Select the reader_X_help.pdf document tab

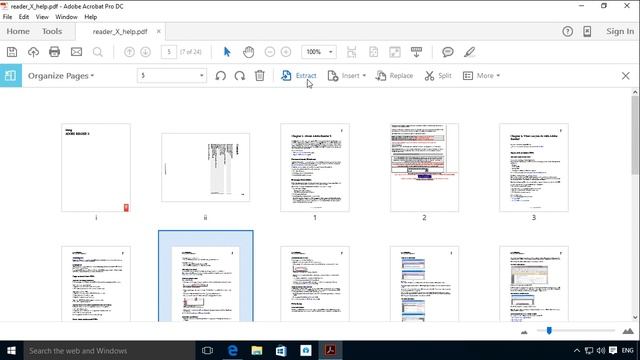point(120,31)
